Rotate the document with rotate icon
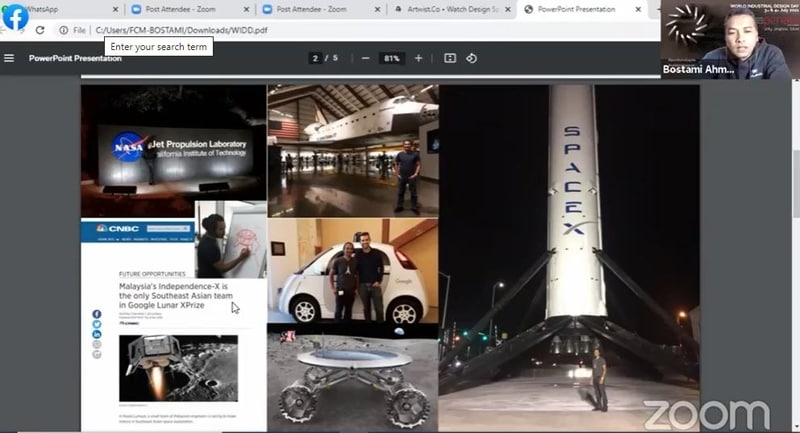 pos(471,58)
